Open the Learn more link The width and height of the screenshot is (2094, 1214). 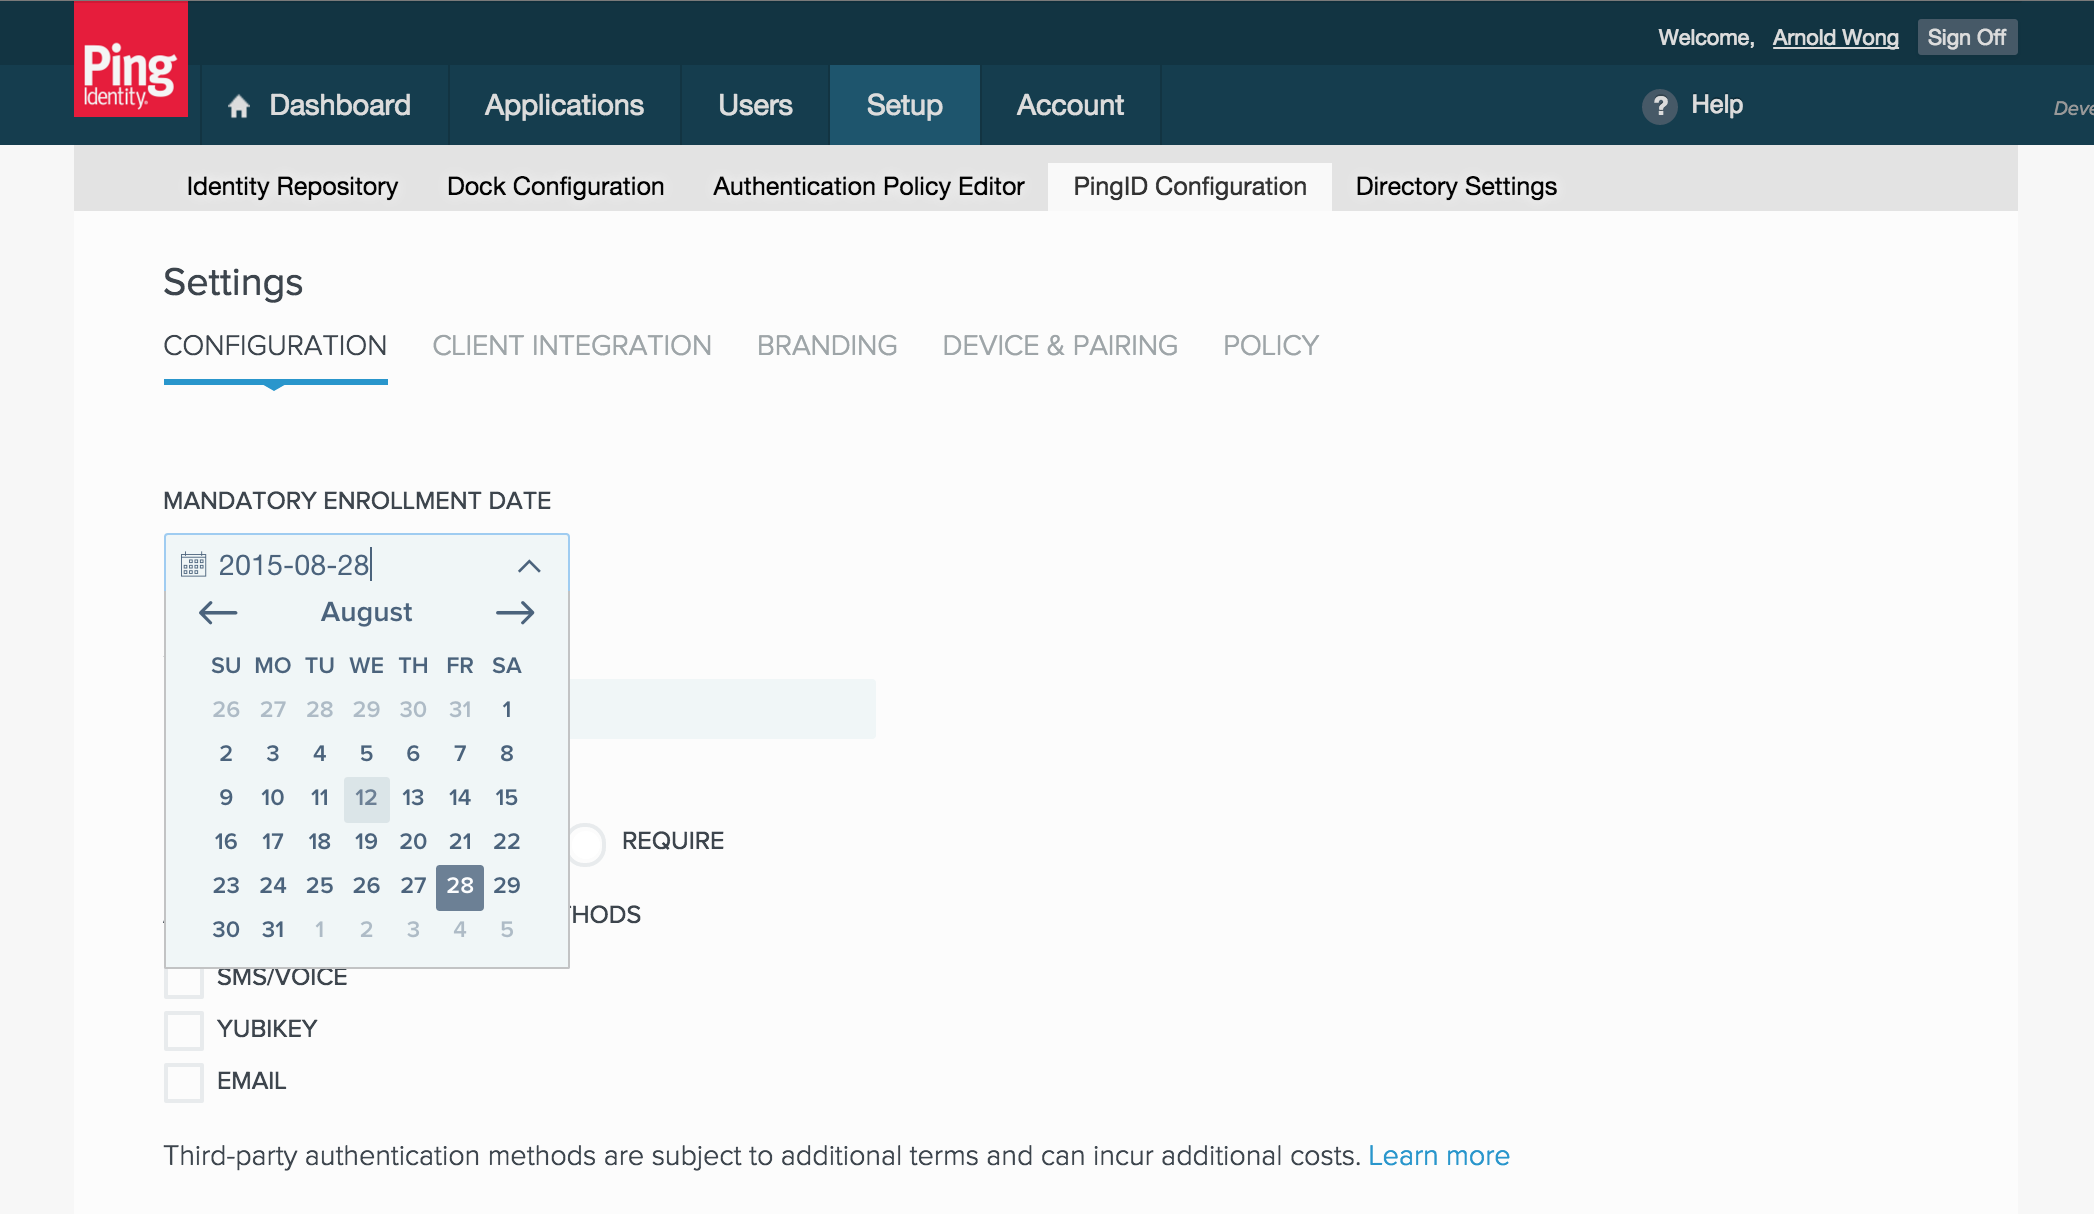click(x=1438, y=1156)
